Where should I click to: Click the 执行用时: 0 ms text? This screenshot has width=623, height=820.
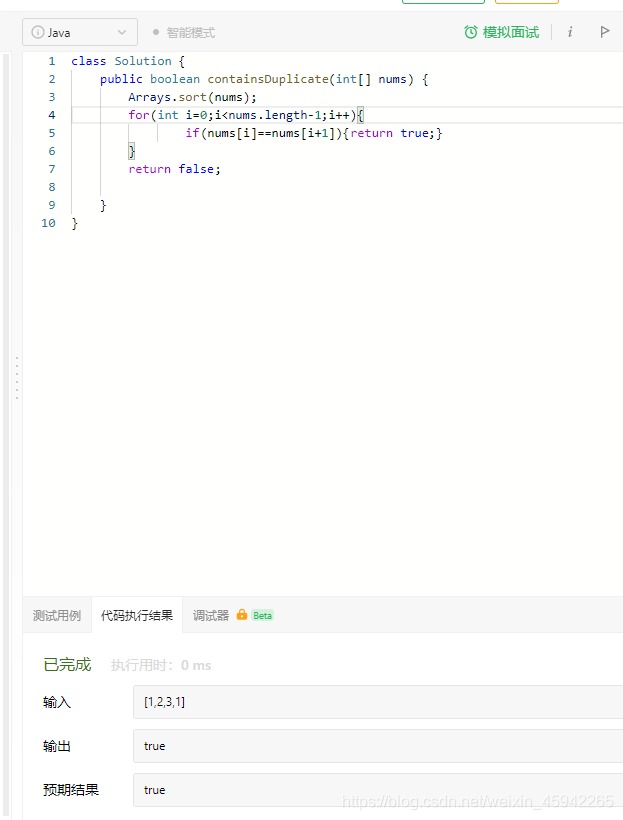[161, 665]
